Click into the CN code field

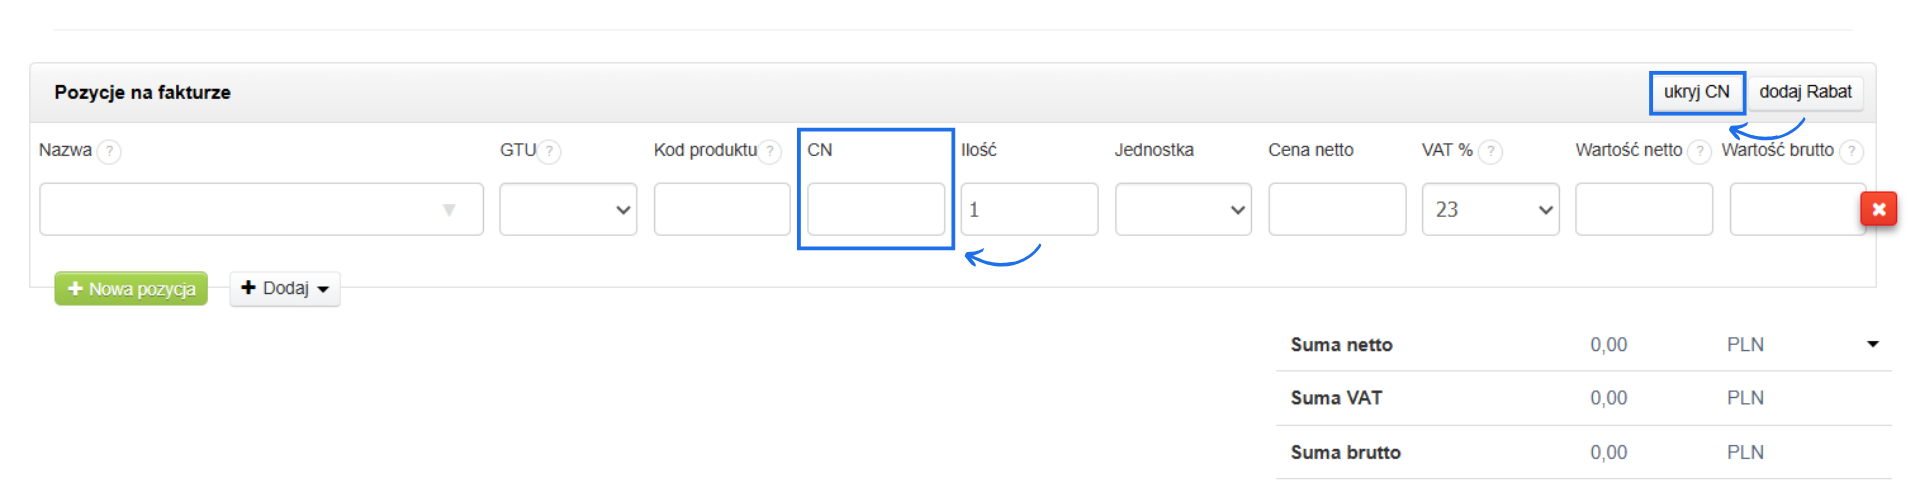[x=876, y=209]
